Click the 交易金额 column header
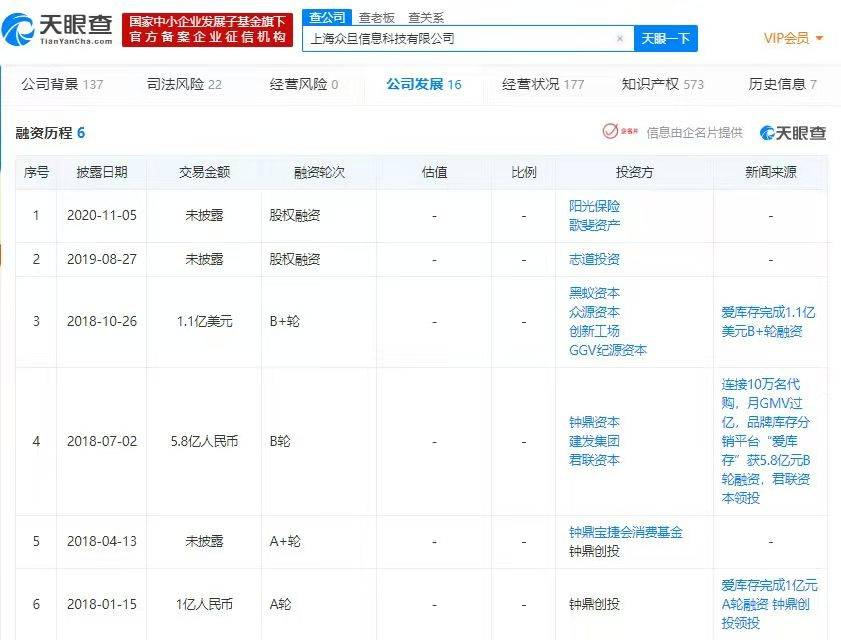This screenshot has height=640, width=841. click(204, 172)
